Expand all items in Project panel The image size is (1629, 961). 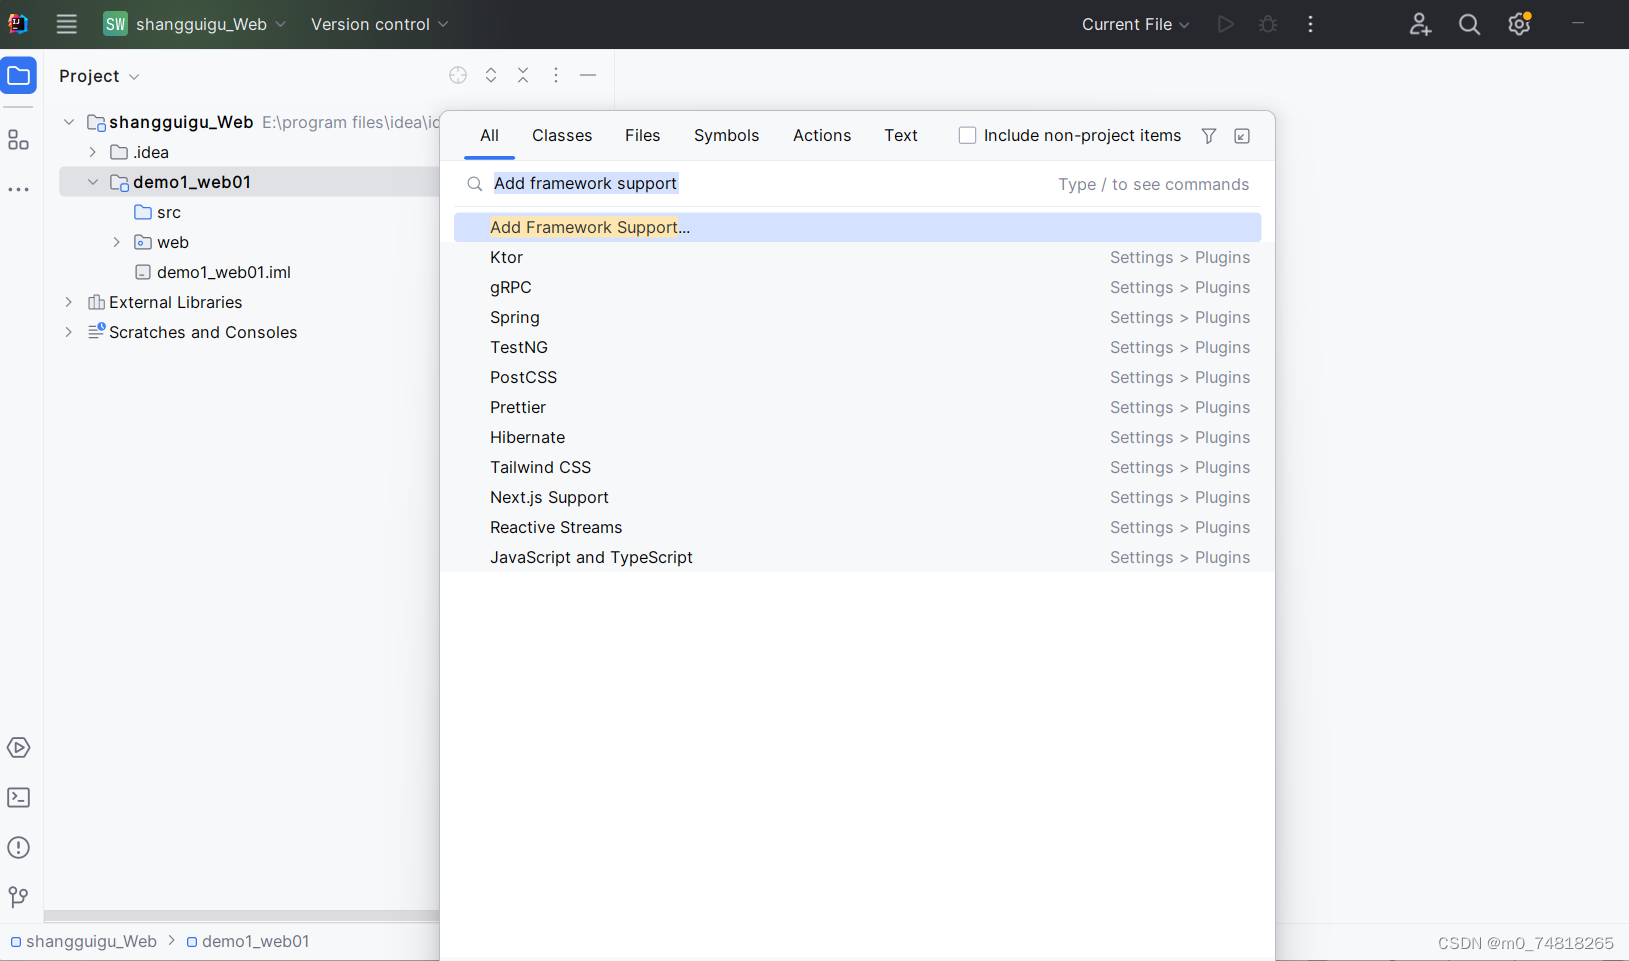pos(491,75)
